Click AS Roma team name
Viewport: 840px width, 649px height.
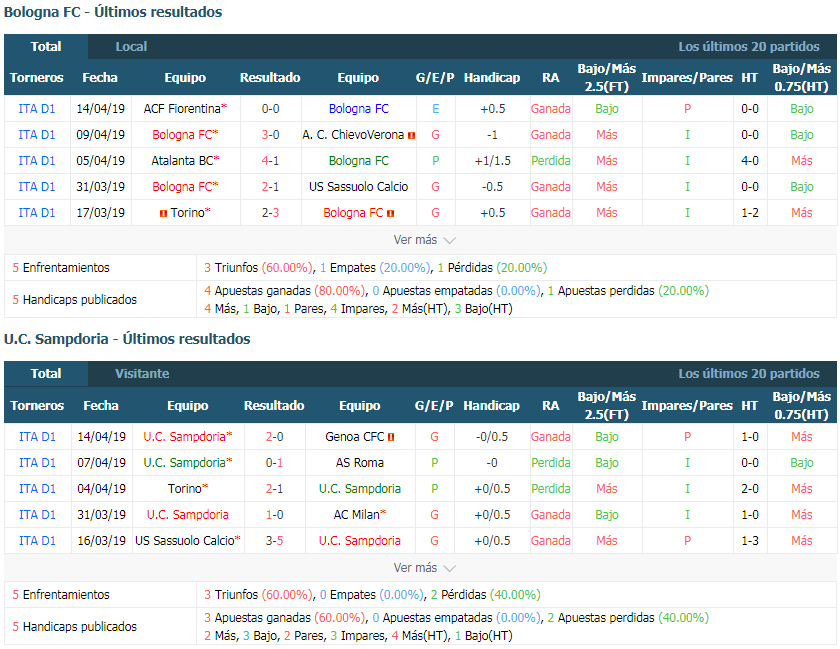click(x=359, y=462)
